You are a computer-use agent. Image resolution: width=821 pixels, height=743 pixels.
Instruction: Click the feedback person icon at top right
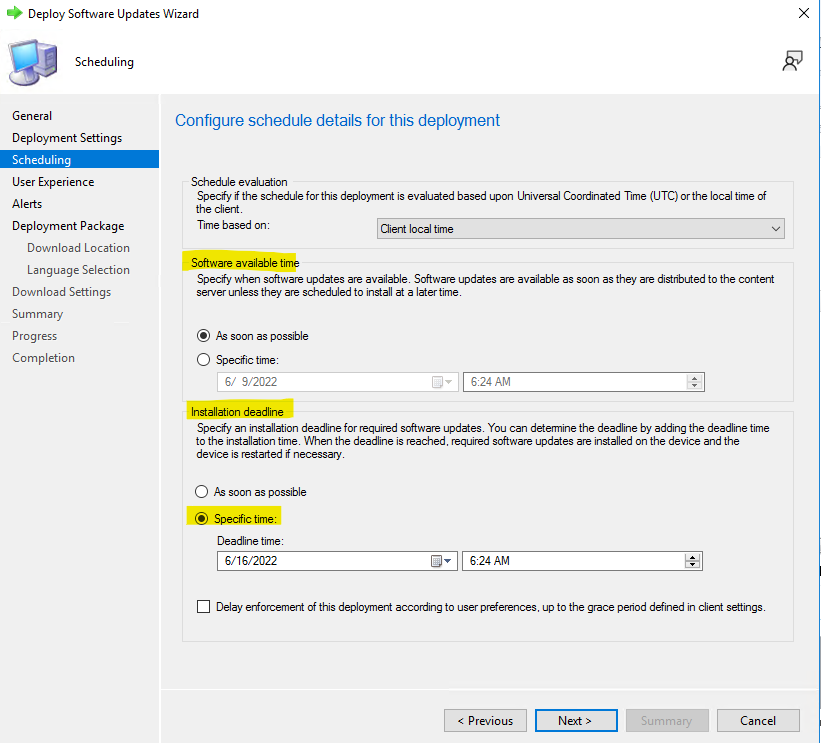[x=792, y=60]
